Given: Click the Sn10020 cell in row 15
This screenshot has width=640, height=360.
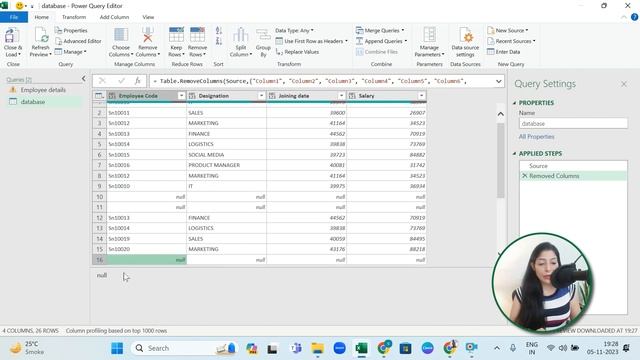Looking at the screenshot, I should click(x=147, y=249).
